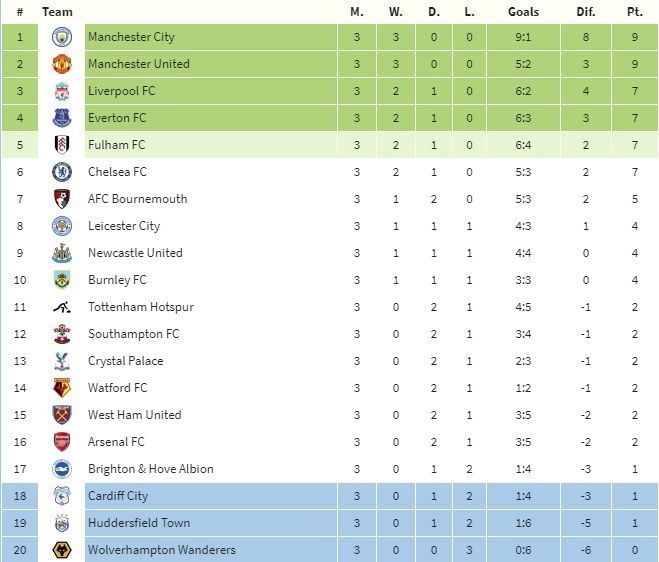Open the Everton FC team link
659x562 pixels.
[x=116, y=118]
